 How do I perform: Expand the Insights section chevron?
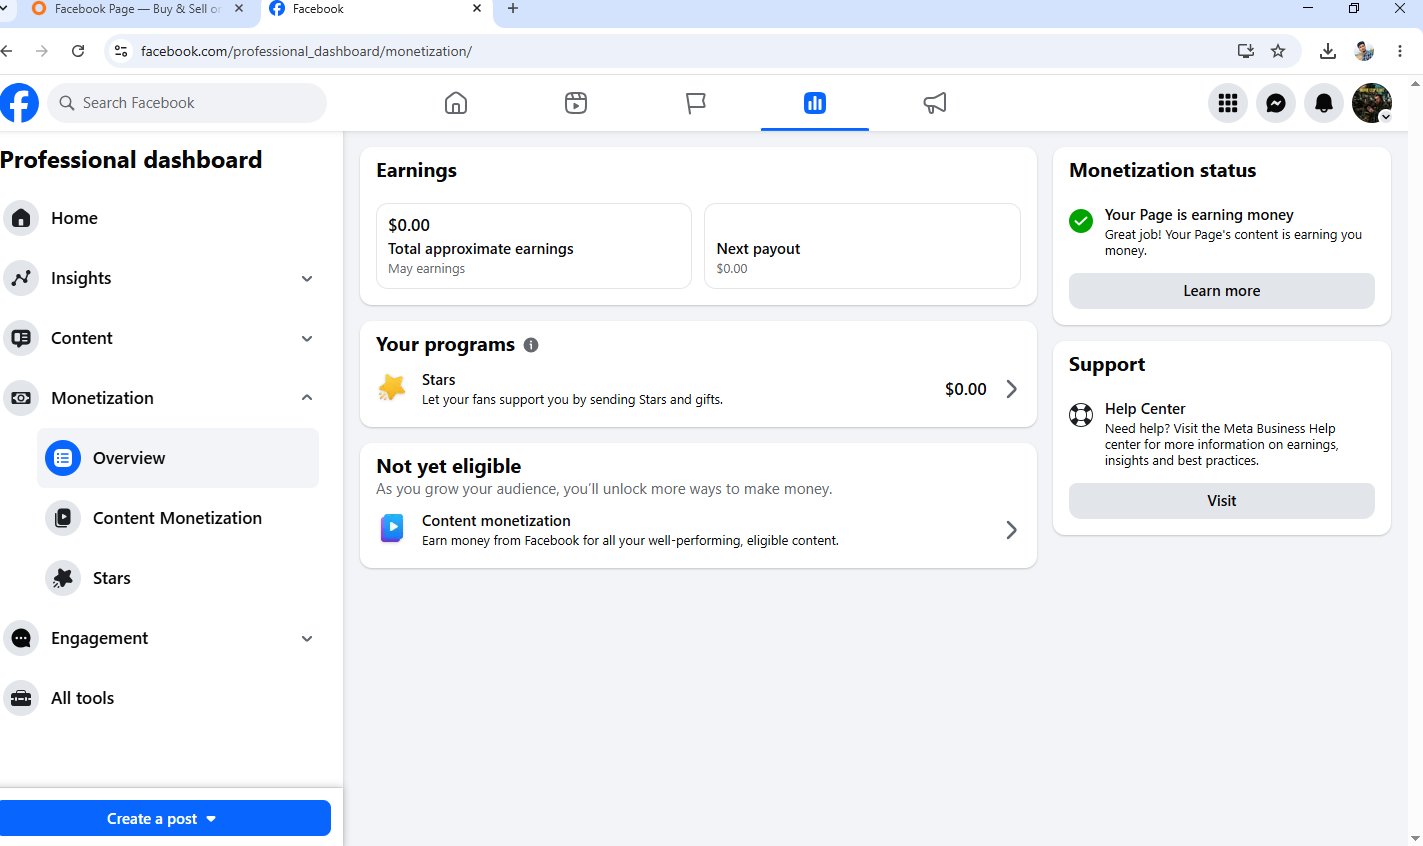[x=307, y=279]
